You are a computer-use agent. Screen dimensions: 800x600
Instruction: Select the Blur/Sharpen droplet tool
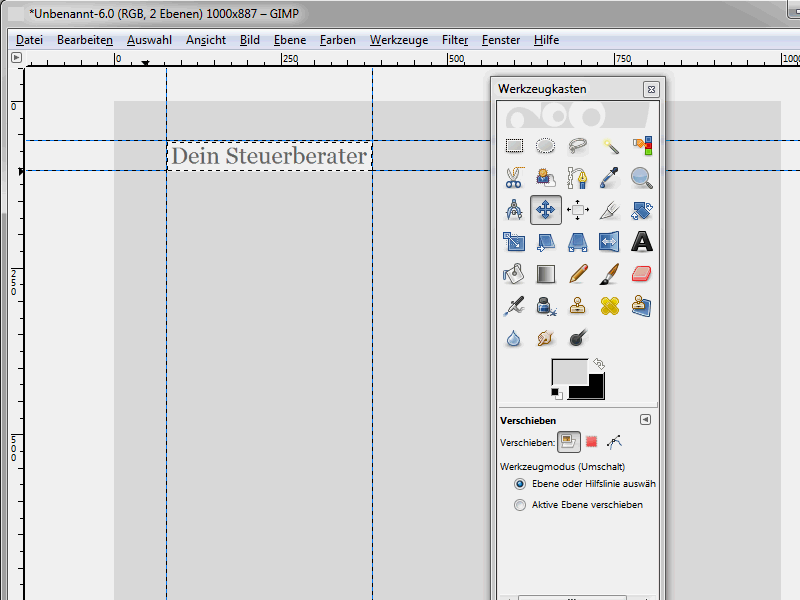(x=514, y=338)
